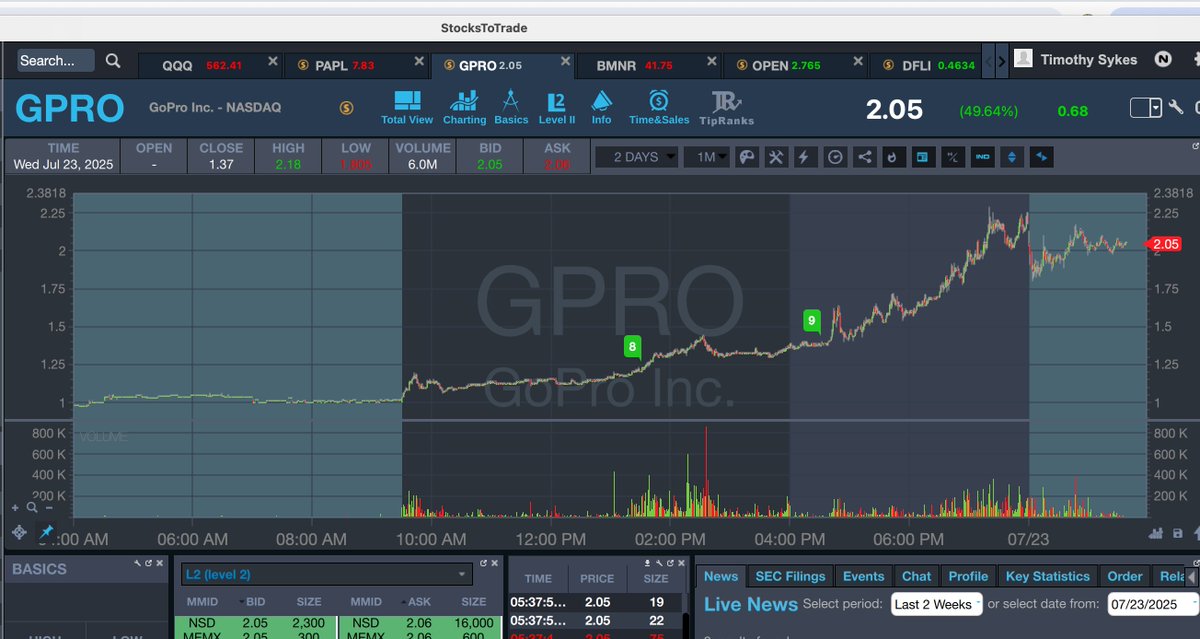Open the 07/23/2025 date selector

pyautogui.click(x=1151, y=604)
